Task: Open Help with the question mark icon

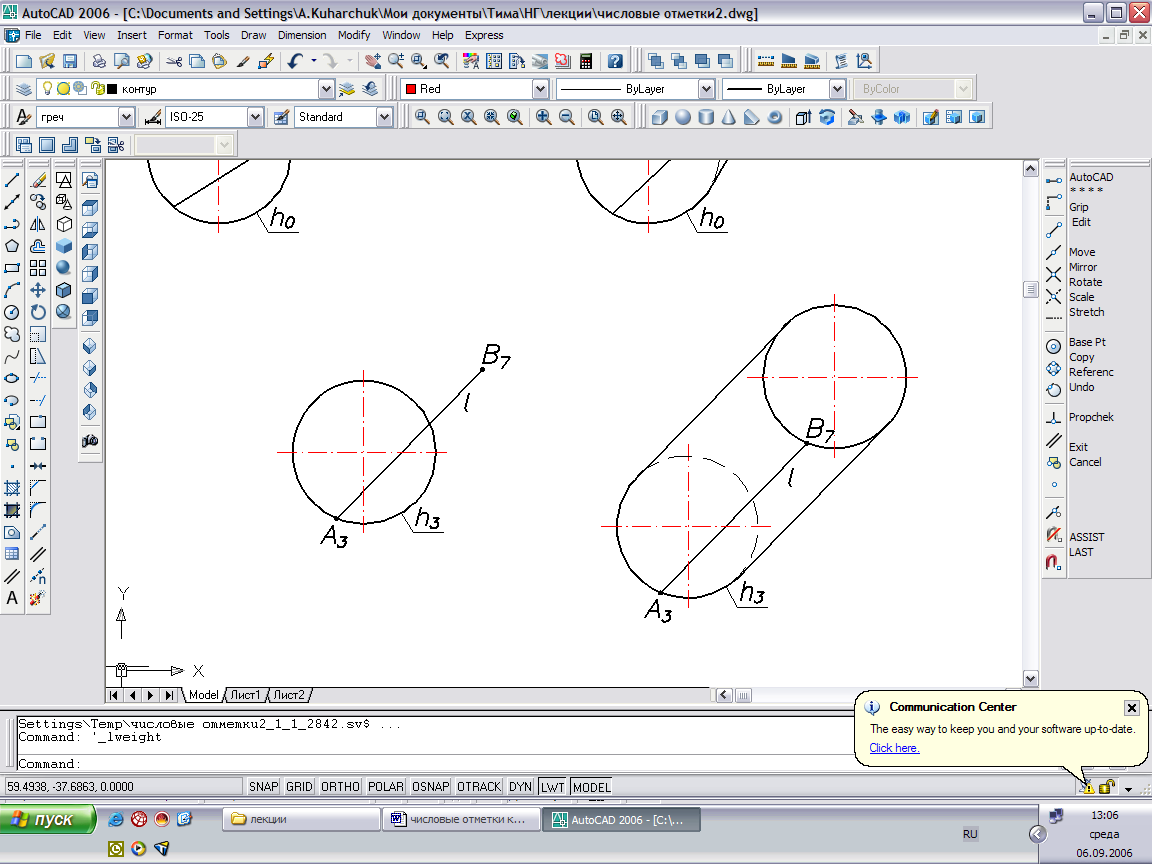Action: pyautogui.click(x=616, y=61)
